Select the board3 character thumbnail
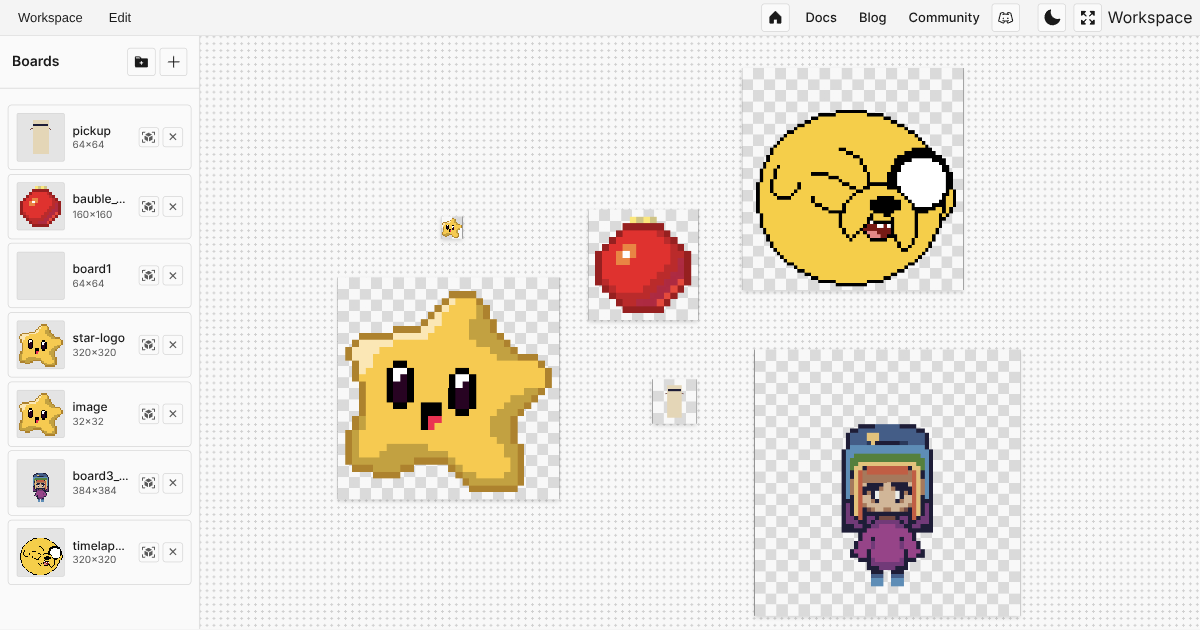1200x630 pixels. tap(41, 482)
